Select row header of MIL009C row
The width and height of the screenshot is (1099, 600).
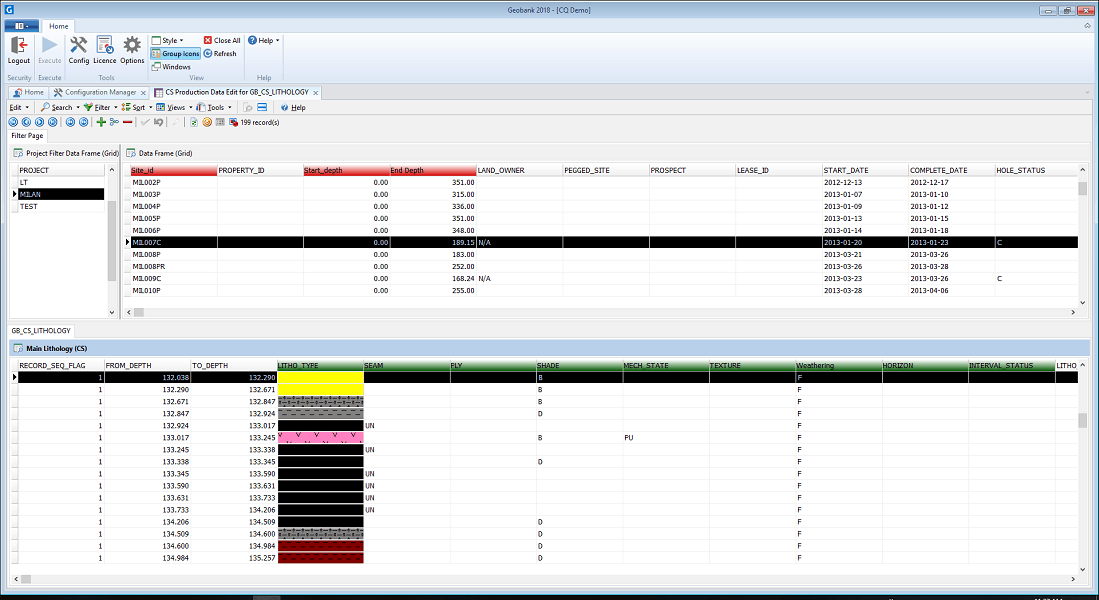pos(126,279)
